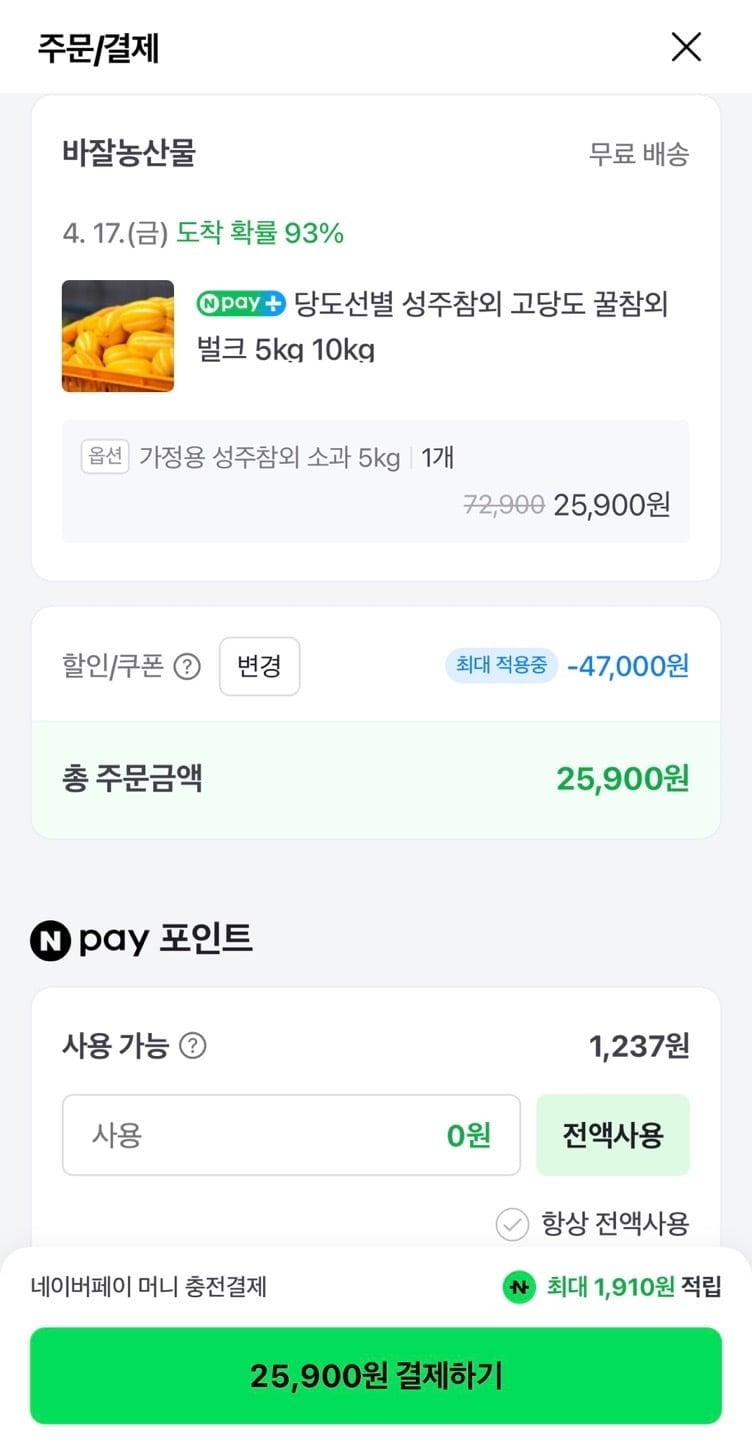This screenshot has width=752, height=1440.
Task: Focus the 사용 points input field
Action: (x=291, y=1135)
